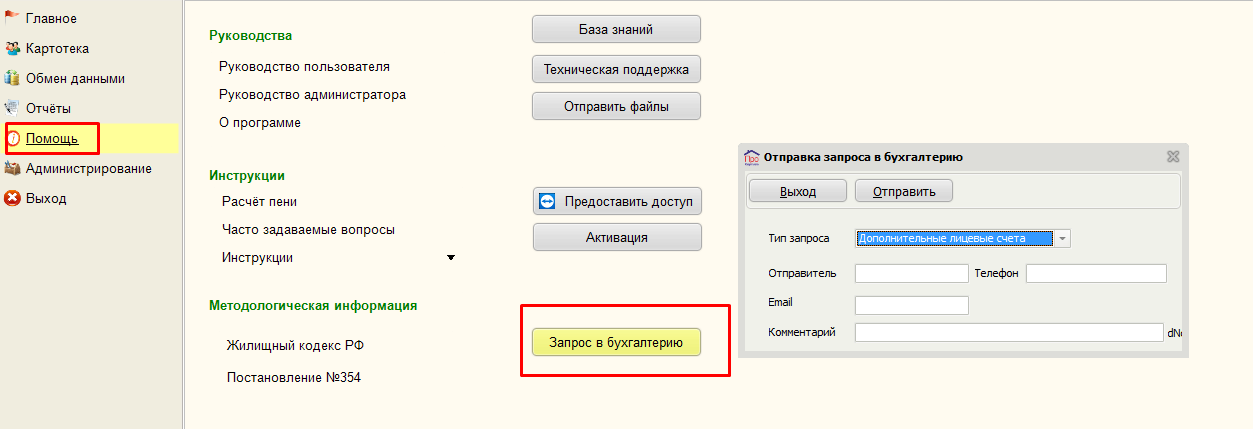Click the Телефон label

coord(997,273)
